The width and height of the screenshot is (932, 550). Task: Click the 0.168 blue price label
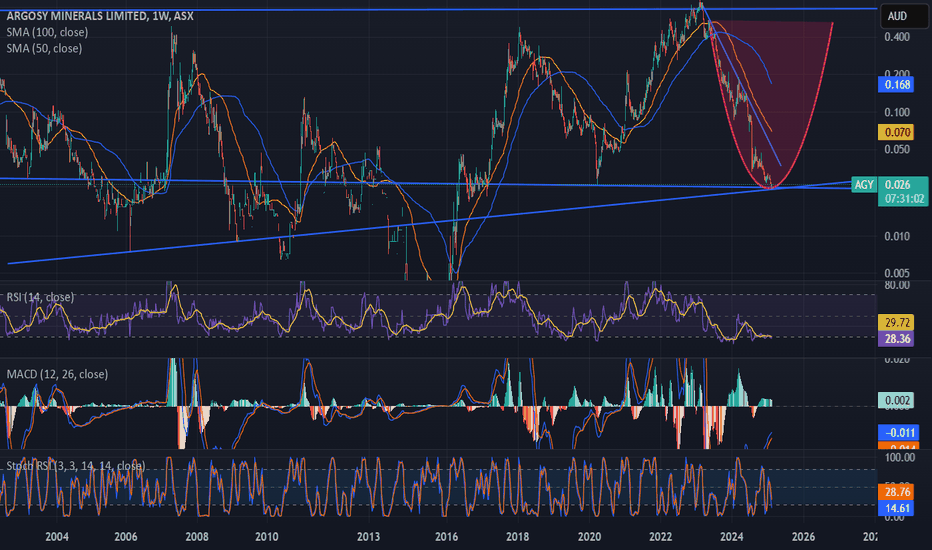897,84
